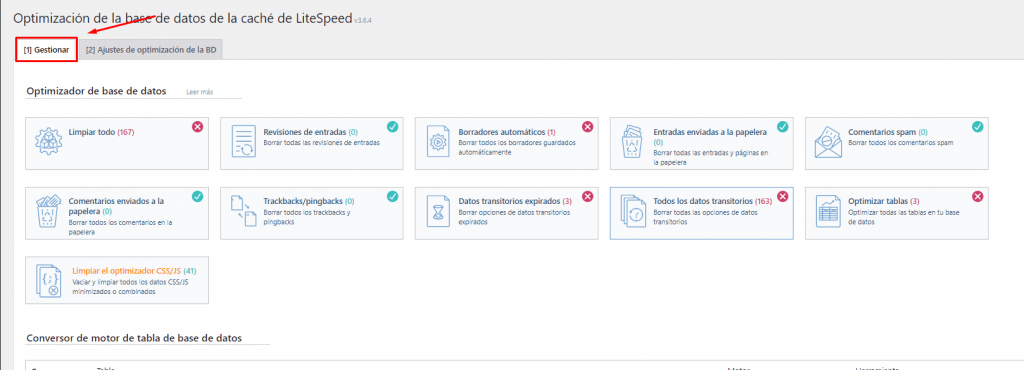Viewport: 1024px width, 370px height.
Task: Click the LiteSpeed optimization page title
Action: tap(182, 18)
